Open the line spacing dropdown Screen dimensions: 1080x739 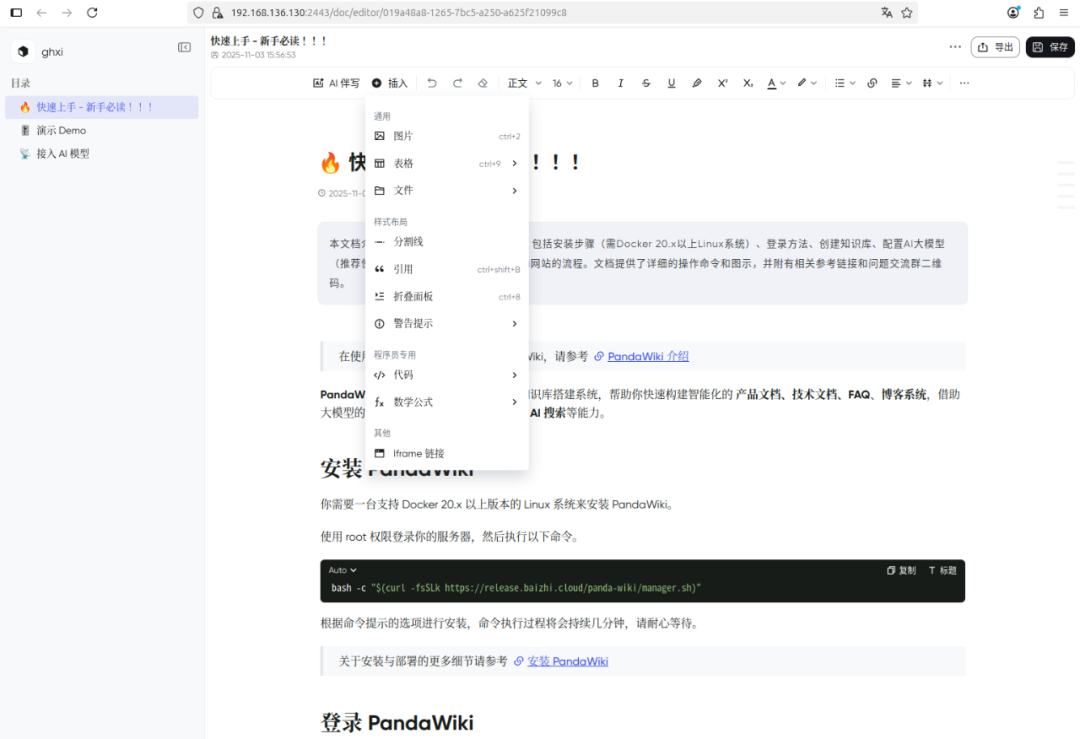coord(933,83)
